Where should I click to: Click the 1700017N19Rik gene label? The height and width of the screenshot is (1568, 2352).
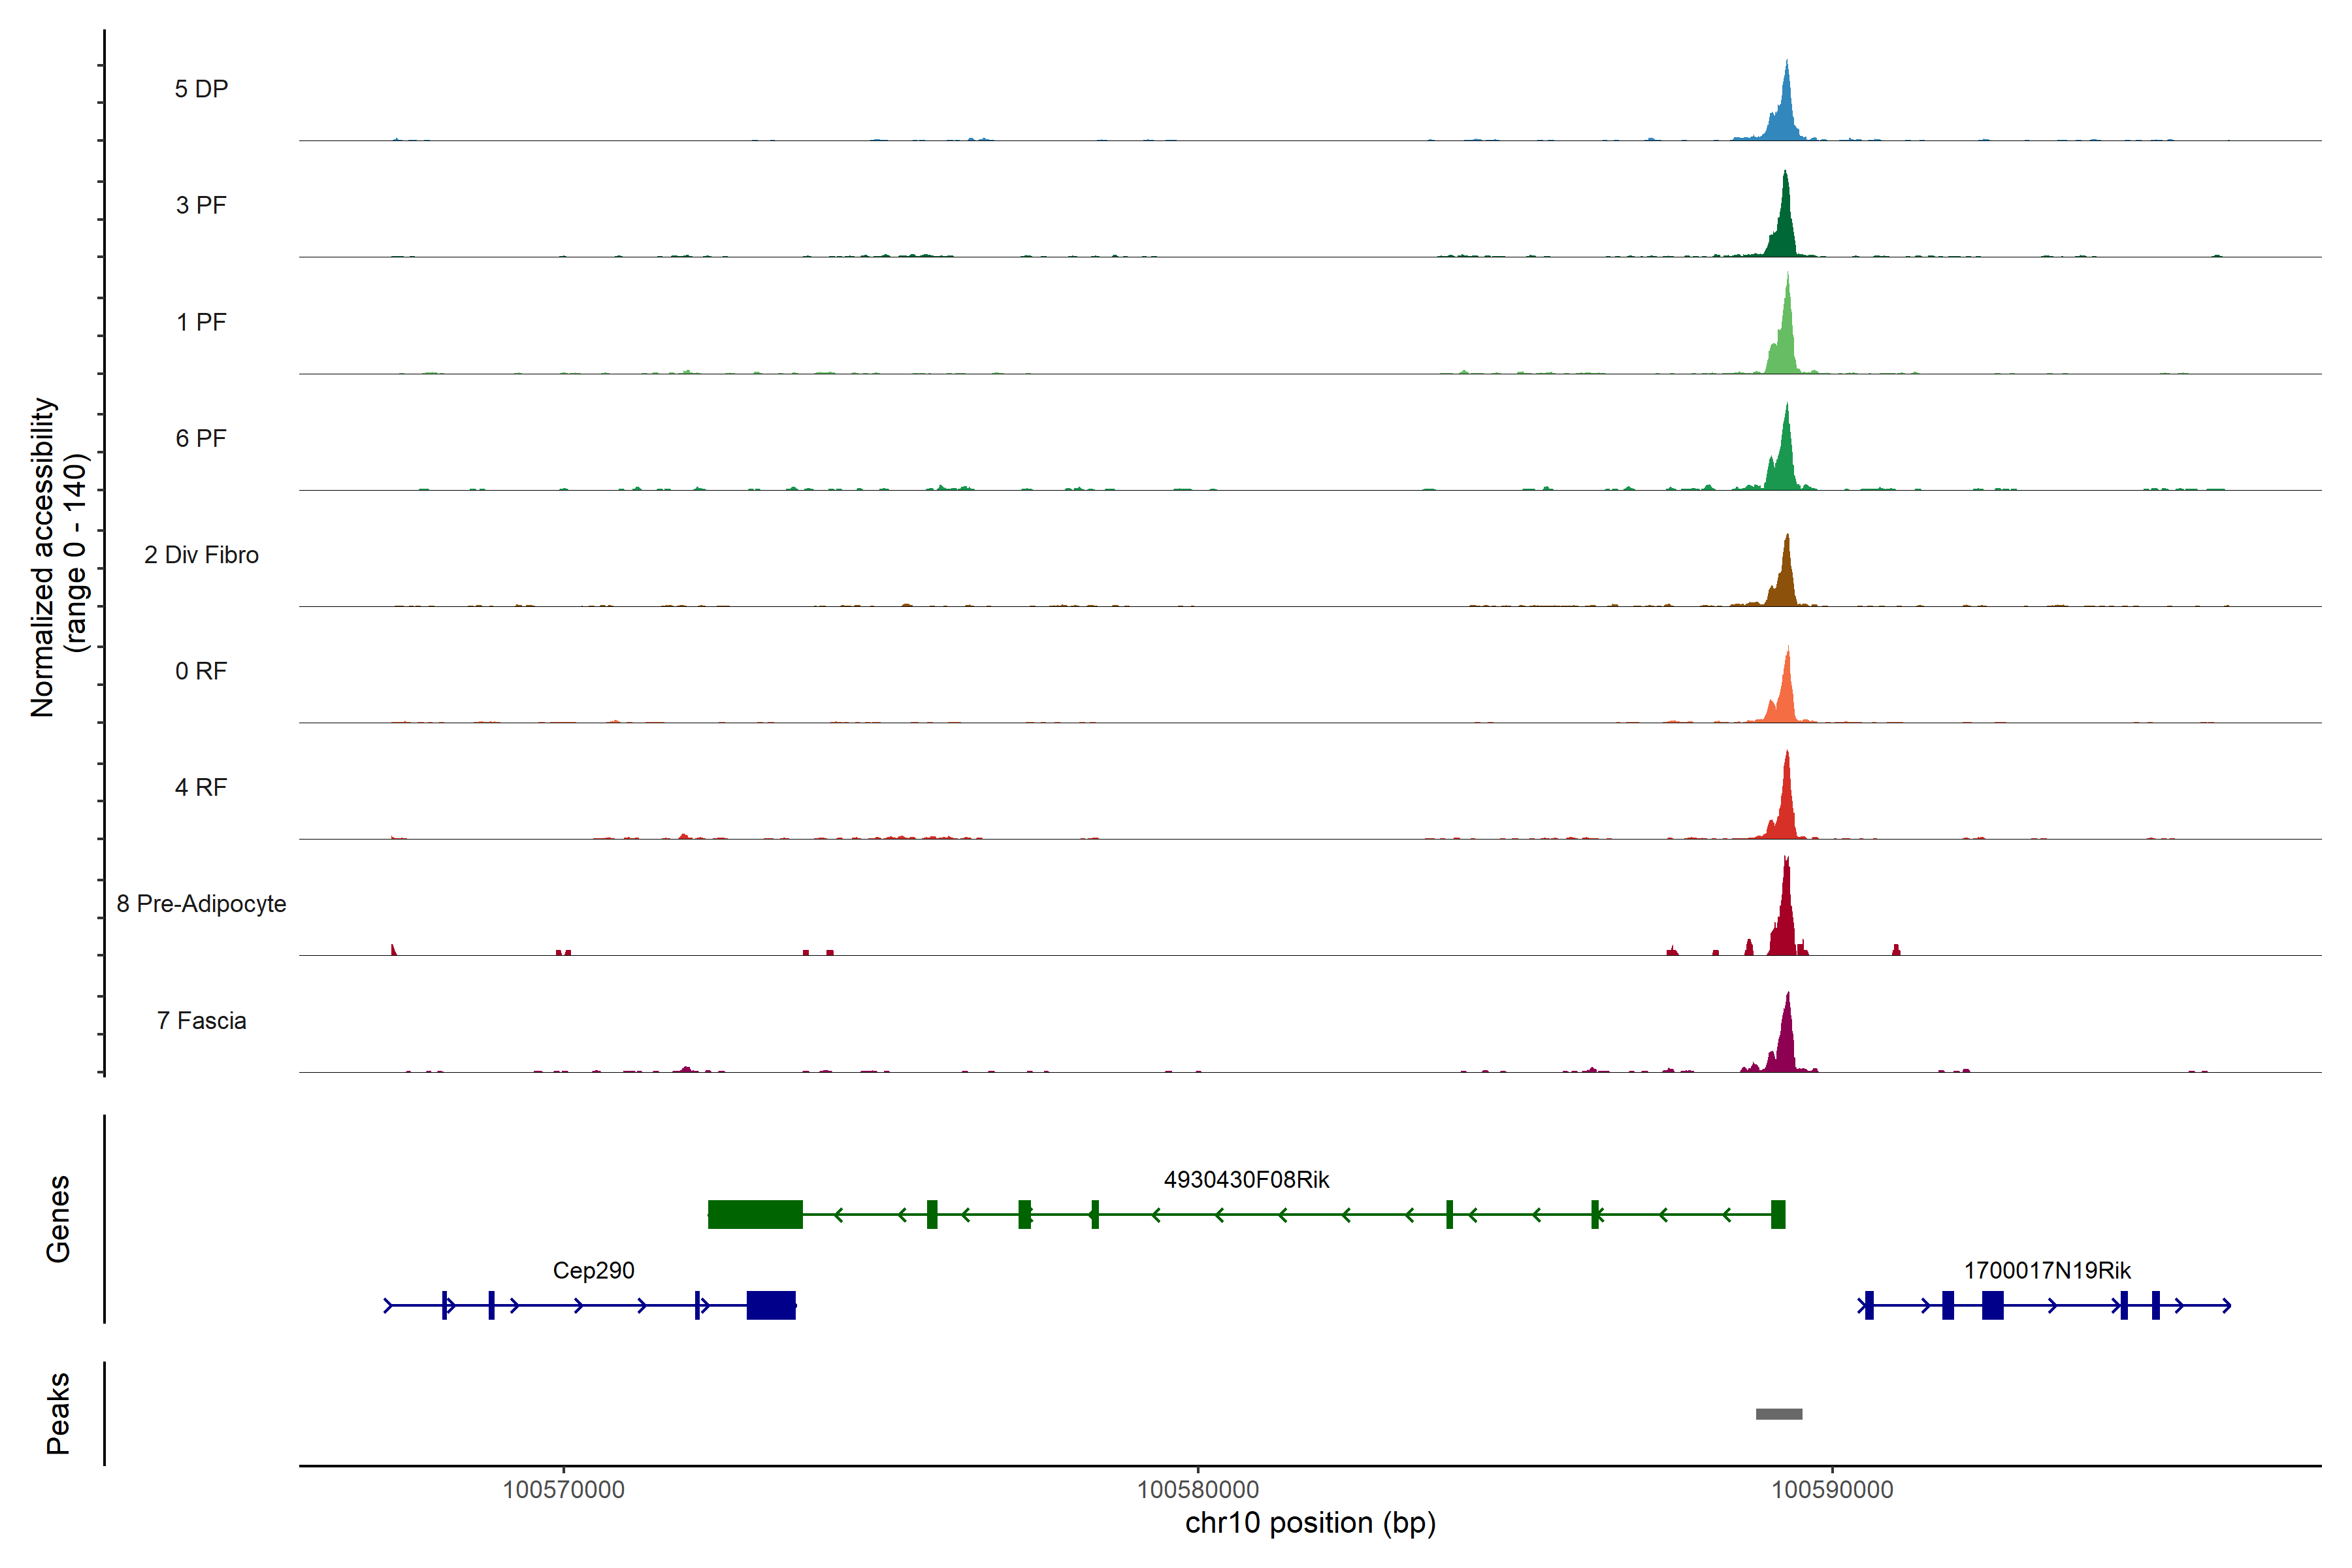pos(2047,1270)
